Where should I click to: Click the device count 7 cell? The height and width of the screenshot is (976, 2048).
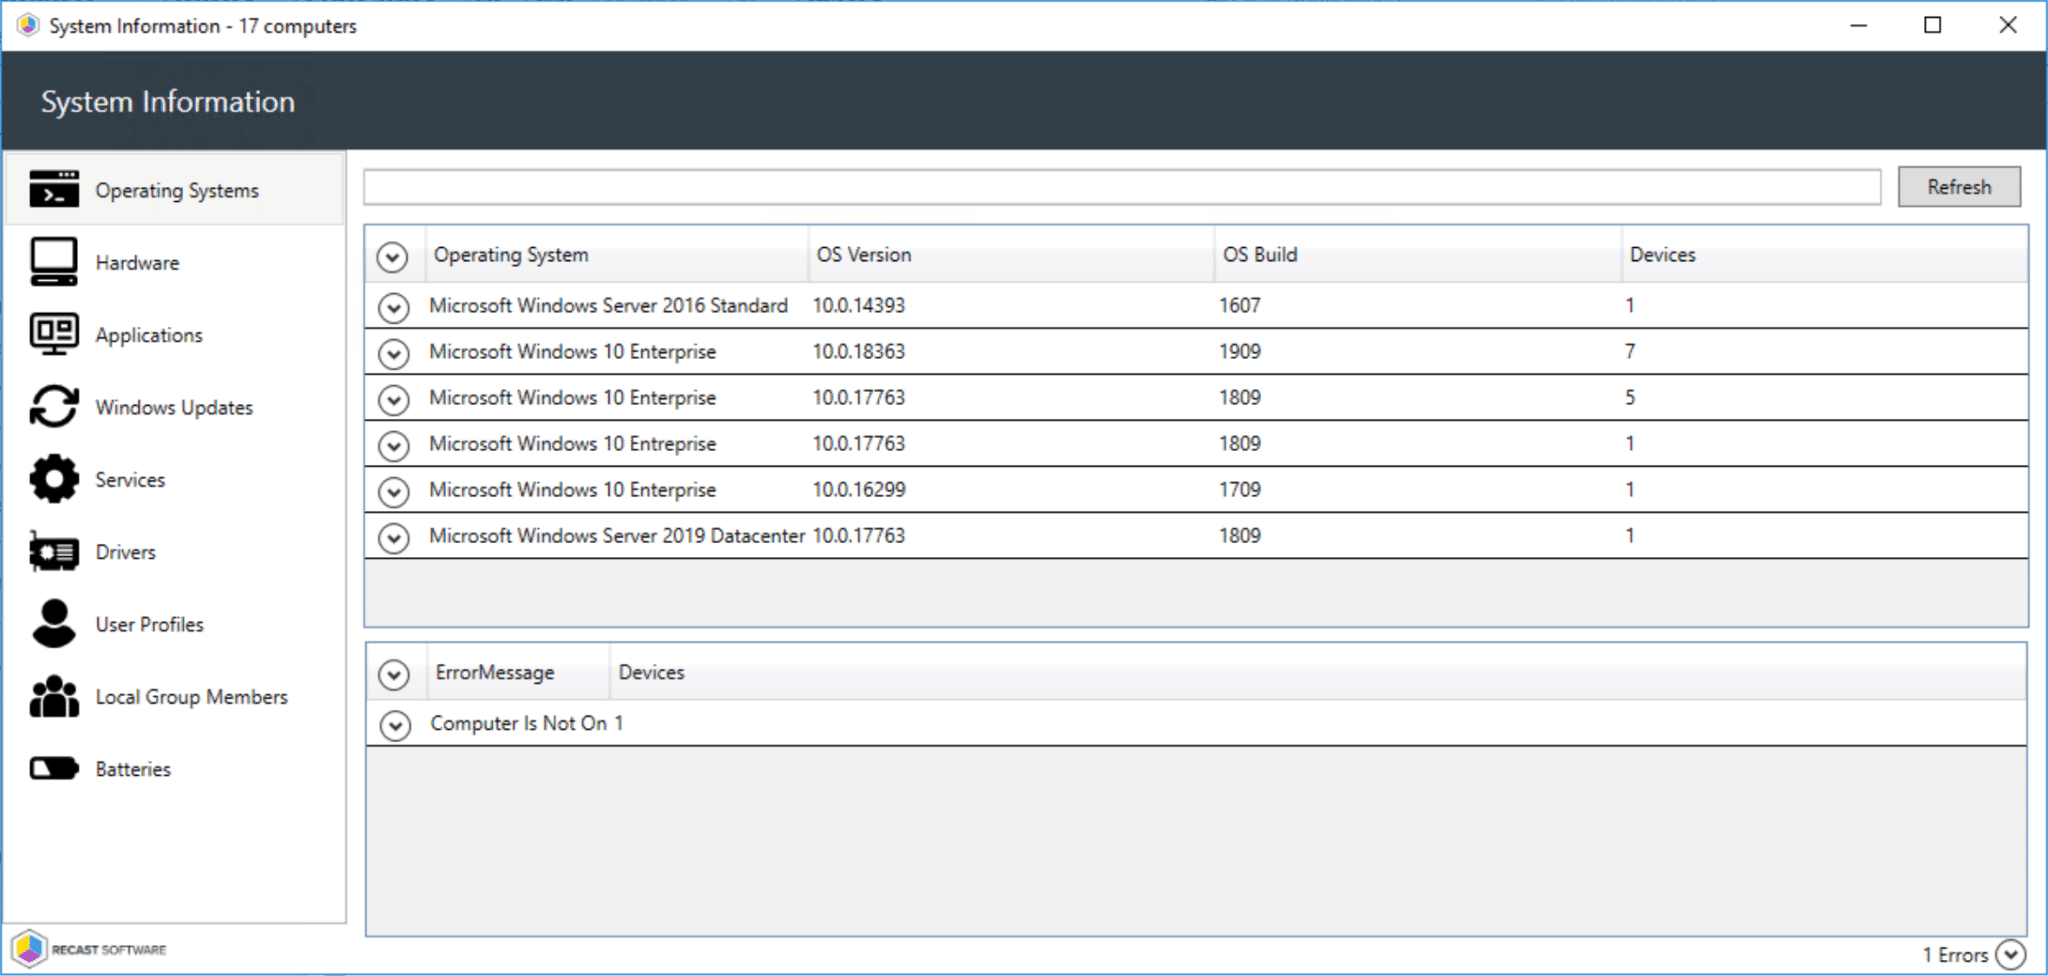click(x=1630, y=351)
